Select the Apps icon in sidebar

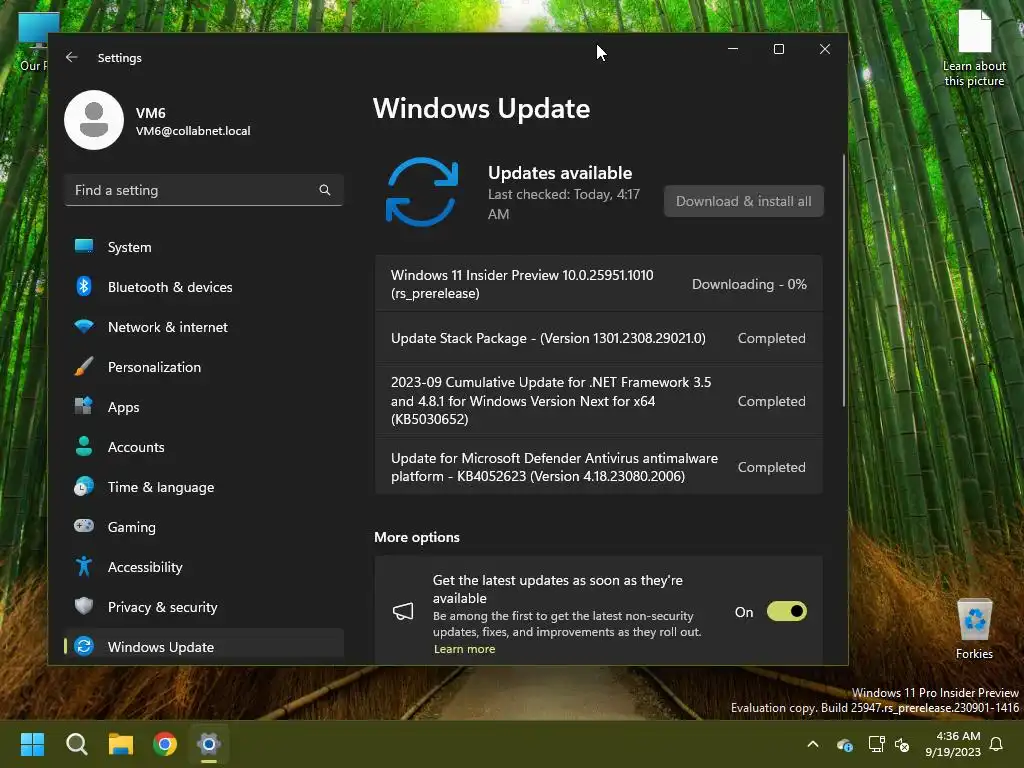[x=84, y=406]
